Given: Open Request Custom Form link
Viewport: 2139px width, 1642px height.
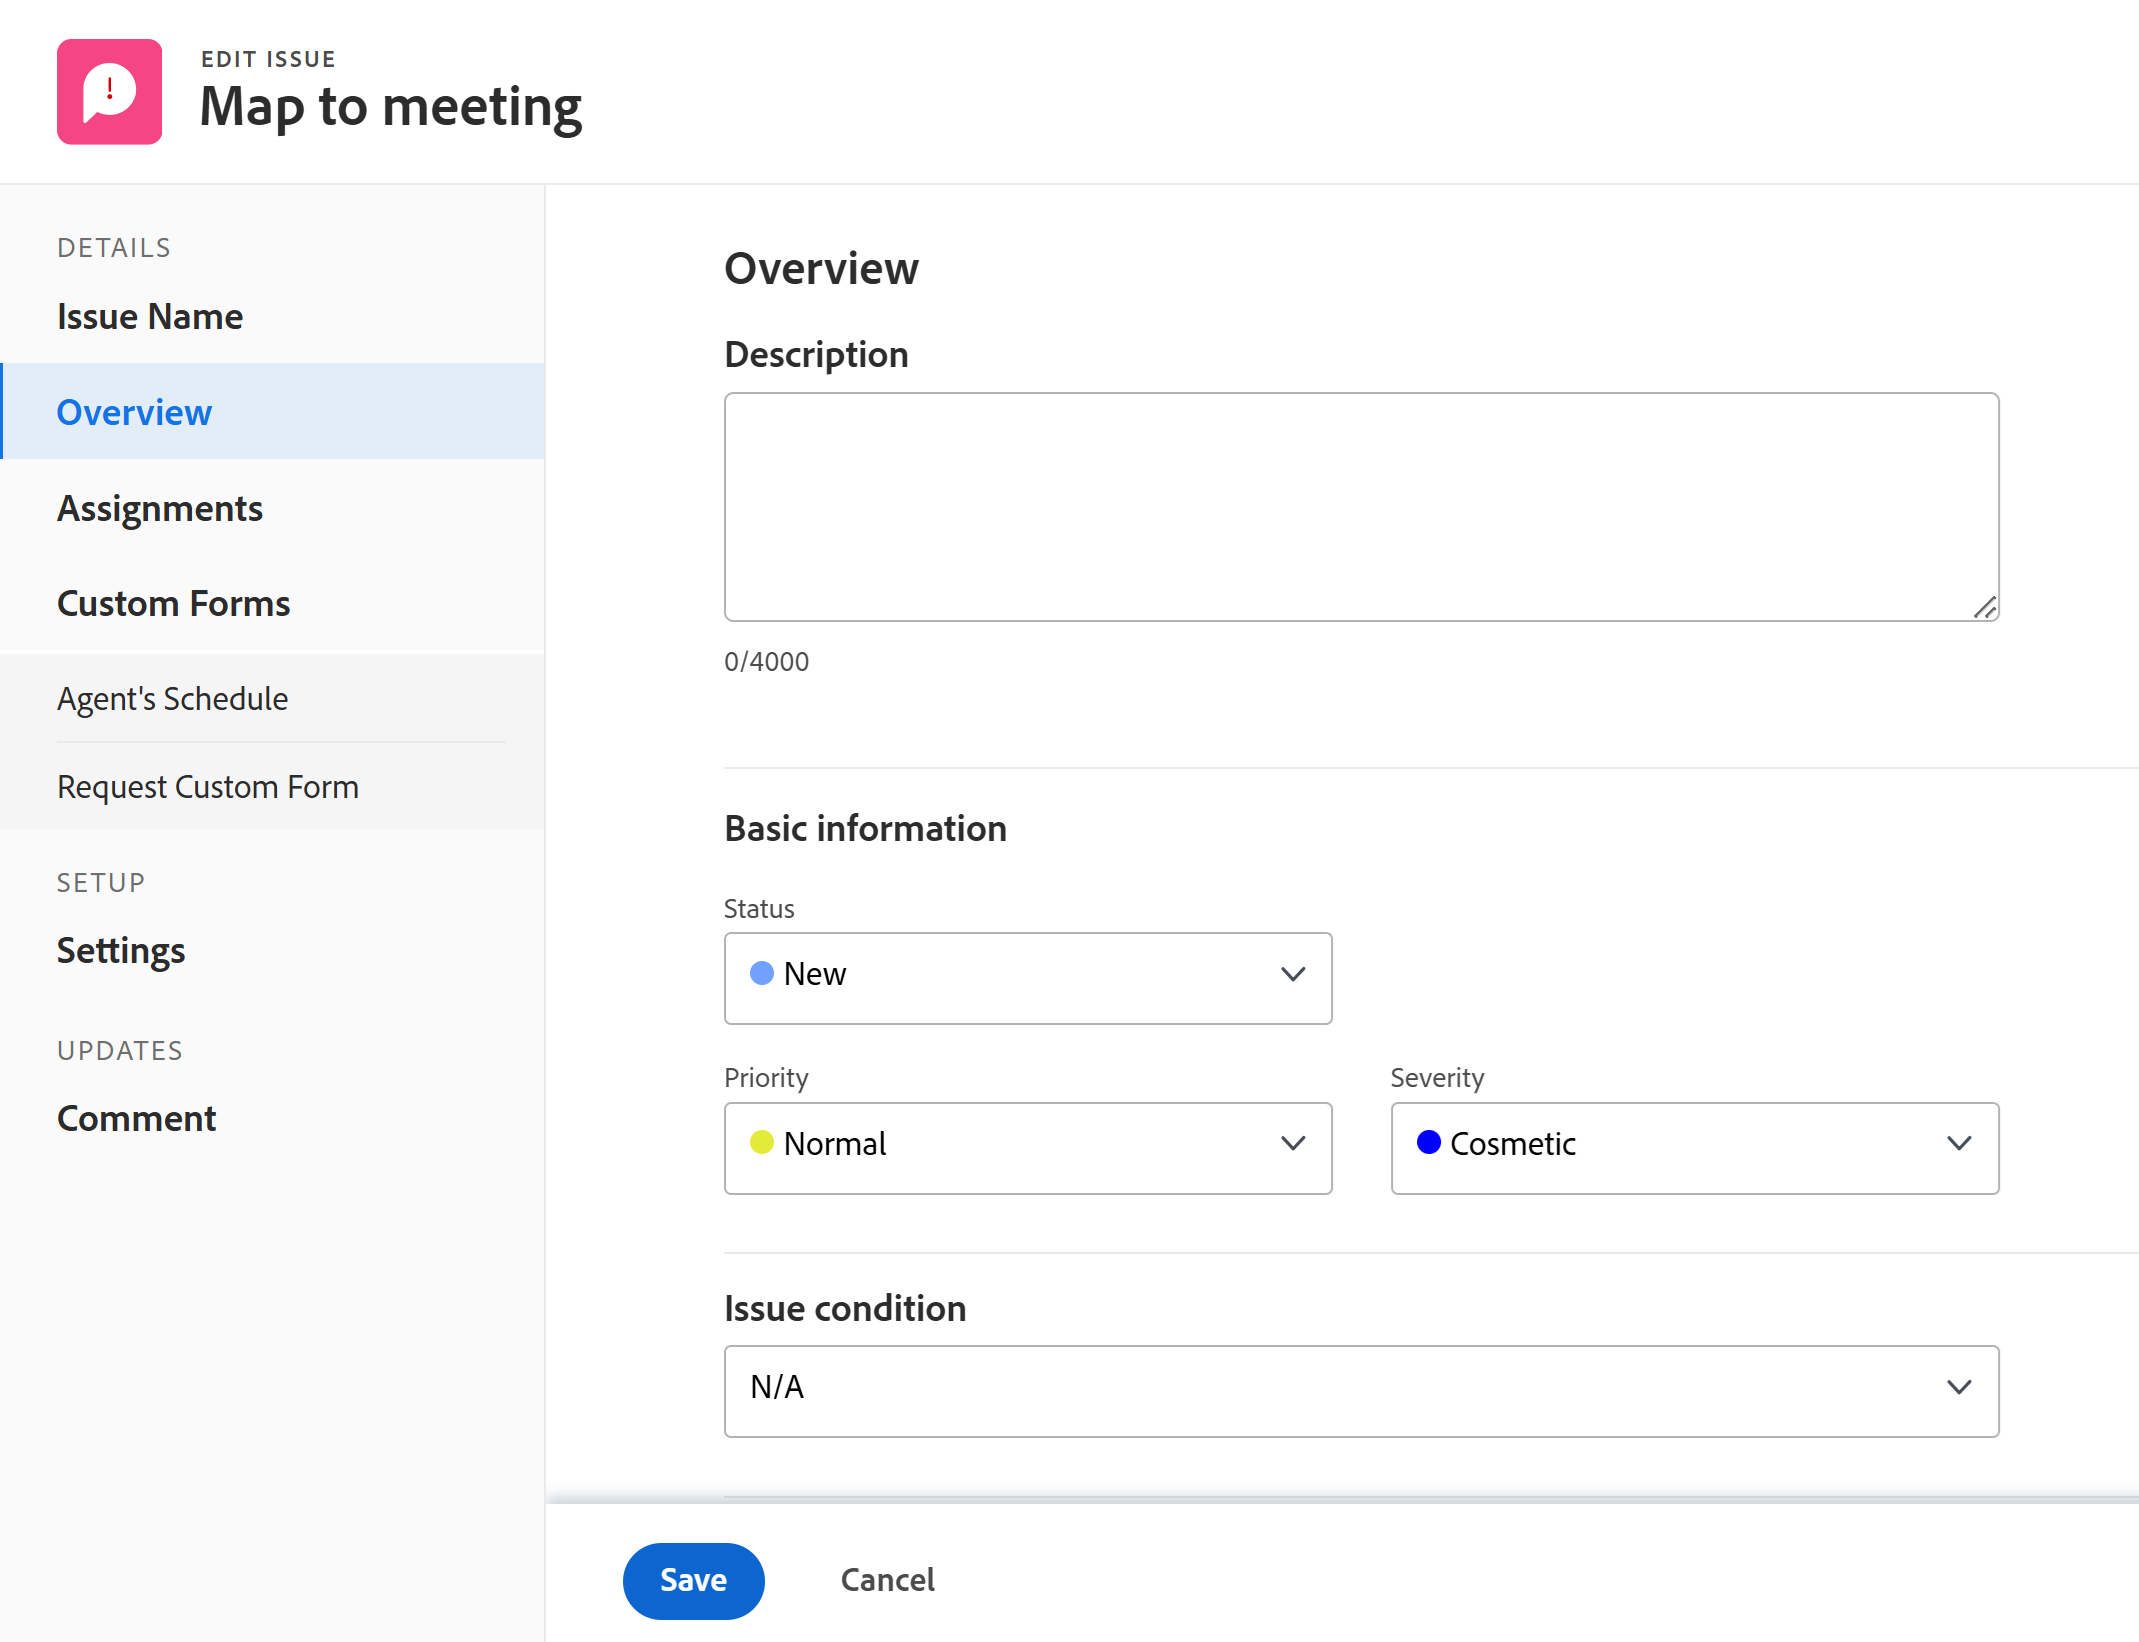Looking at the screenshot, I should pyautogui.click(x=207, y=787).
